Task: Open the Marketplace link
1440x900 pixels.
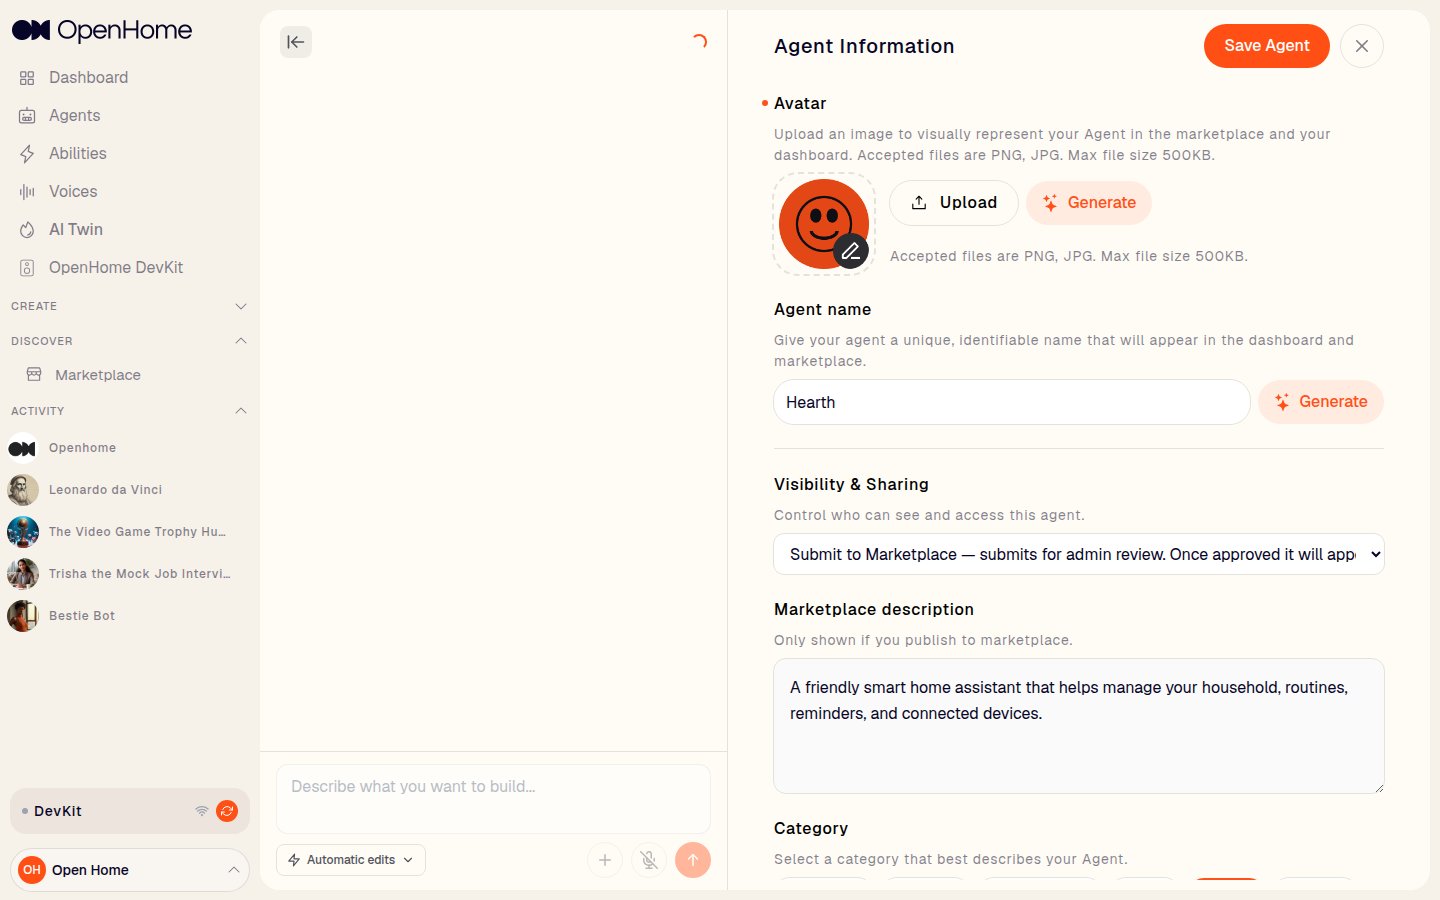Action: (98, 375)
